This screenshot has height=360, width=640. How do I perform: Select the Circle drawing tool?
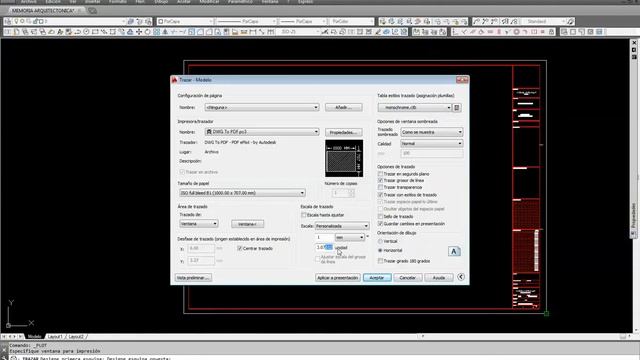pos(86,32)
